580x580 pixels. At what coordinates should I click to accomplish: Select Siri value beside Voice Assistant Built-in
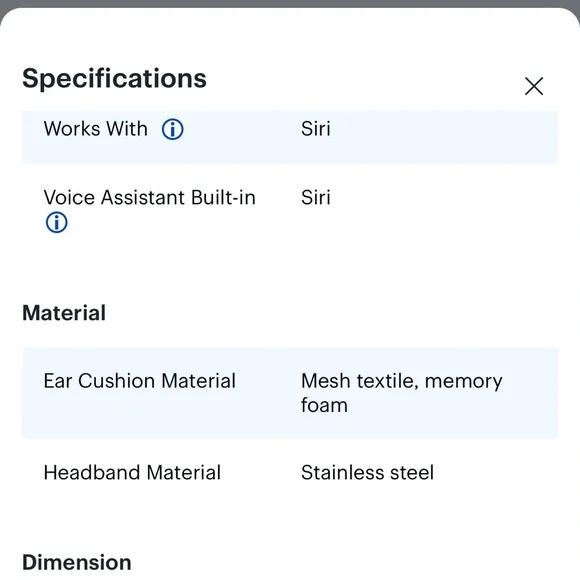(x=316, y=197)
